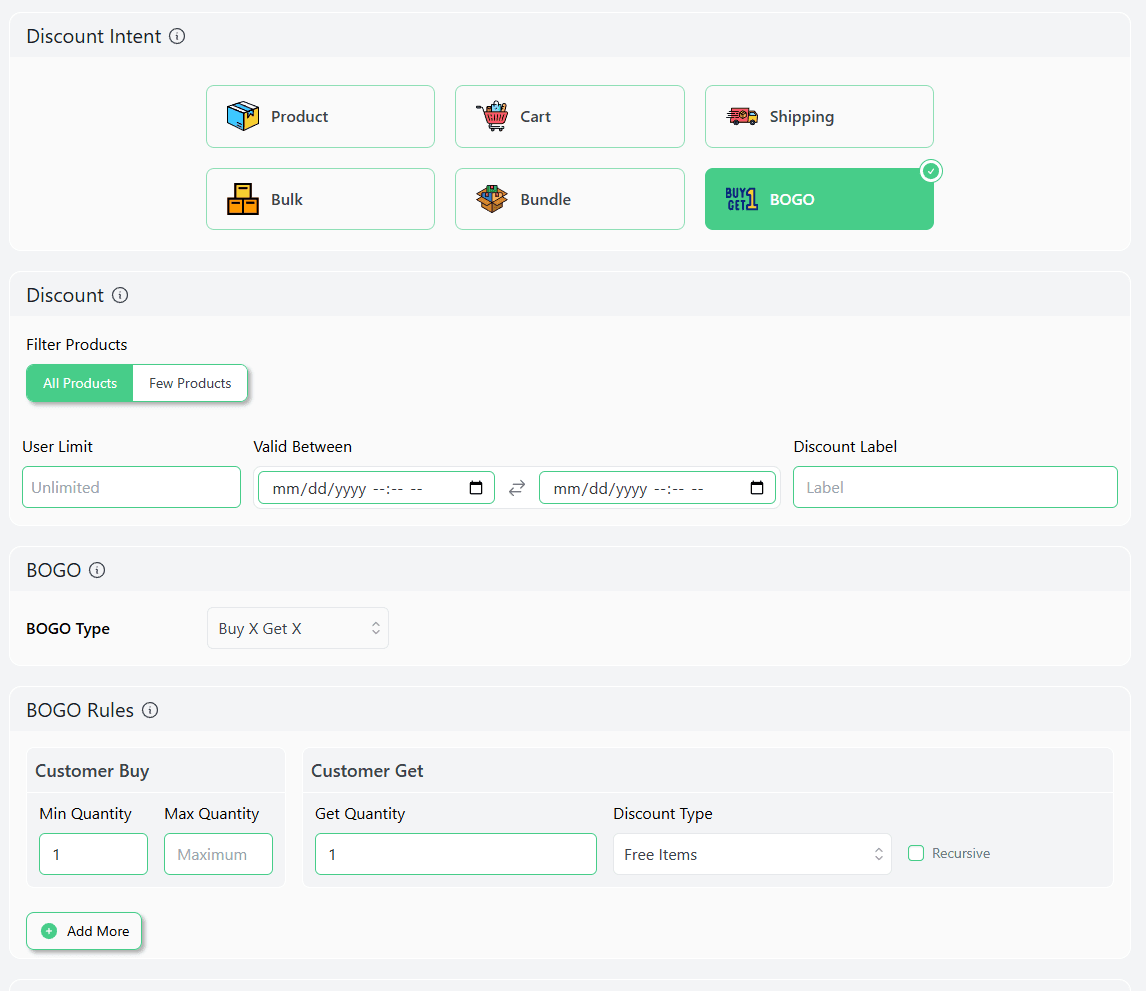Click the orange Bulk boxes icon
The width and height of the screenshot is (1146, 991).
pos(243,199)
